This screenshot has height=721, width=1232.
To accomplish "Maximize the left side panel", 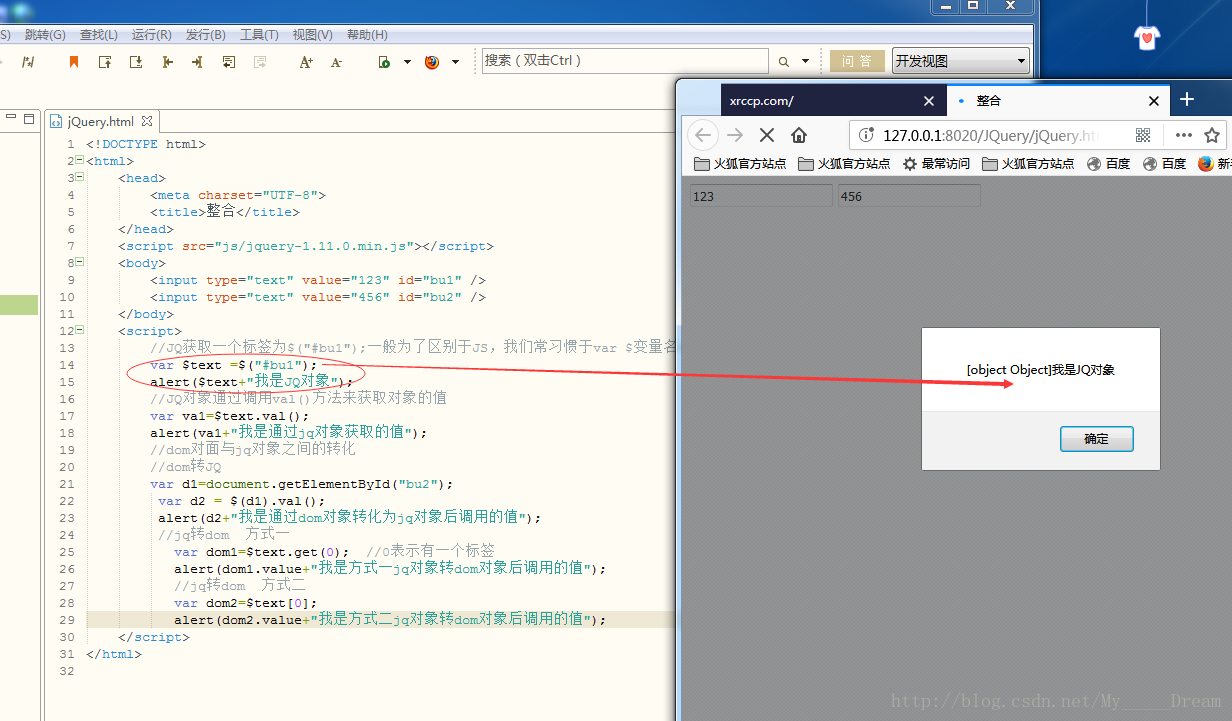I will pos(28,118).
